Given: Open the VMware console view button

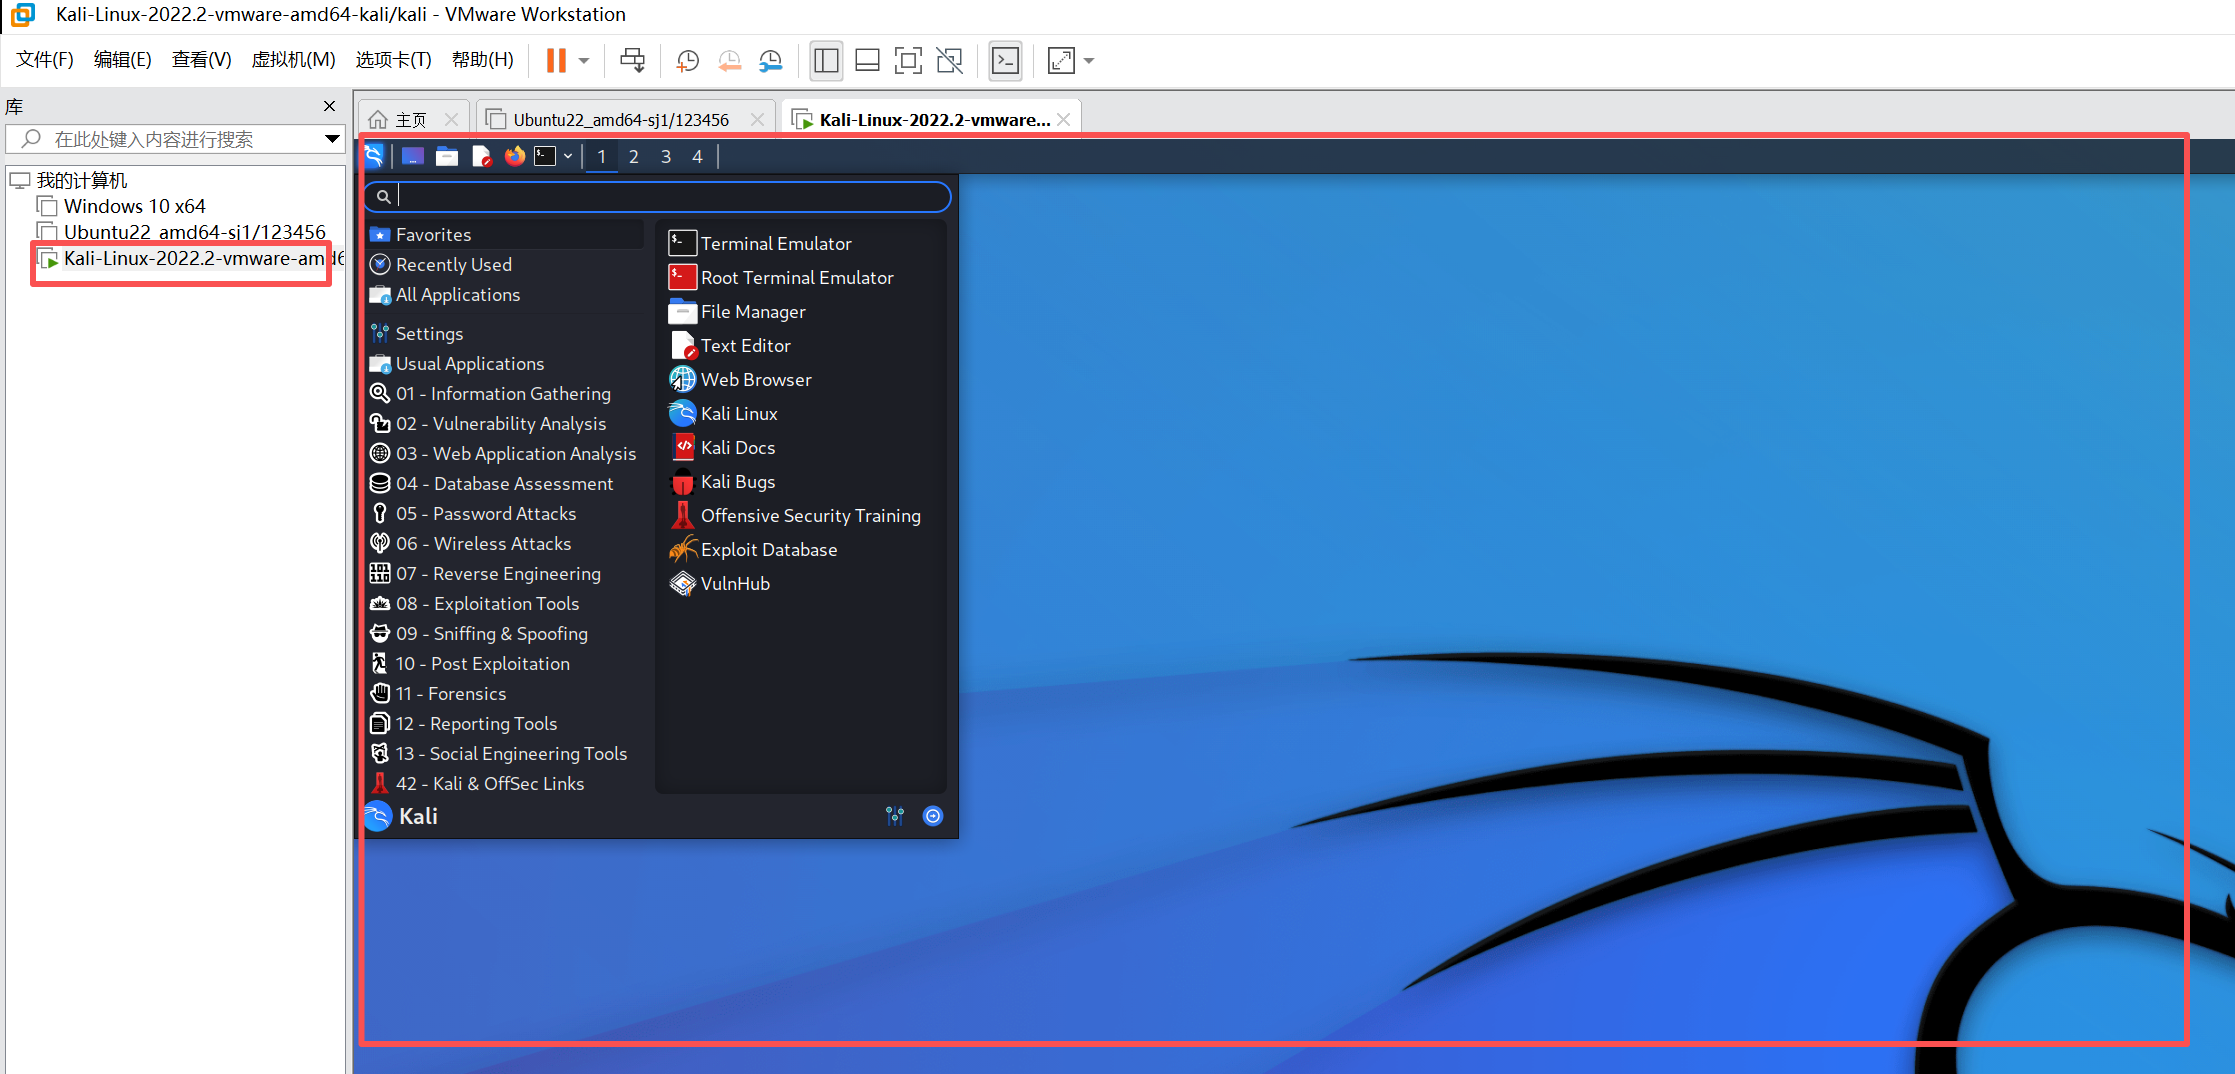Looking at the screenshot, I should 1005,61.
